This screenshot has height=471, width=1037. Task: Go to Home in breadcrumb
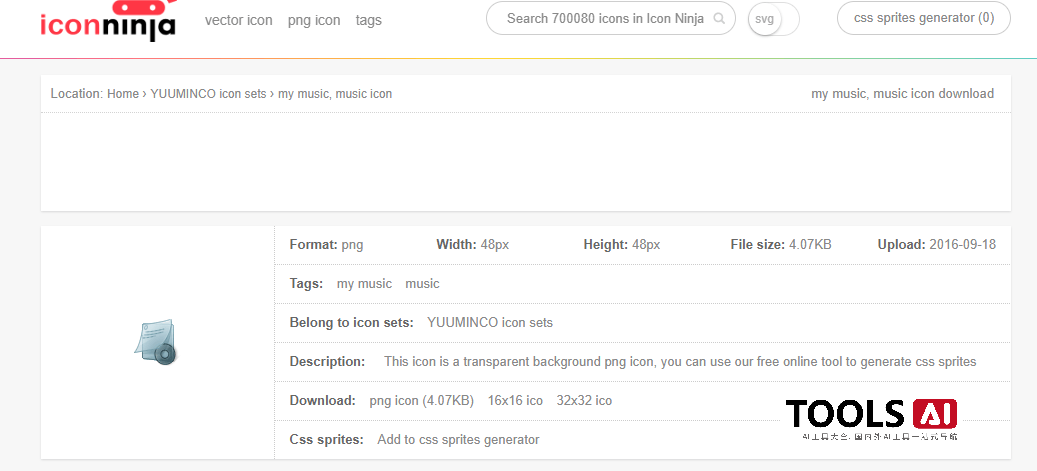123,94
